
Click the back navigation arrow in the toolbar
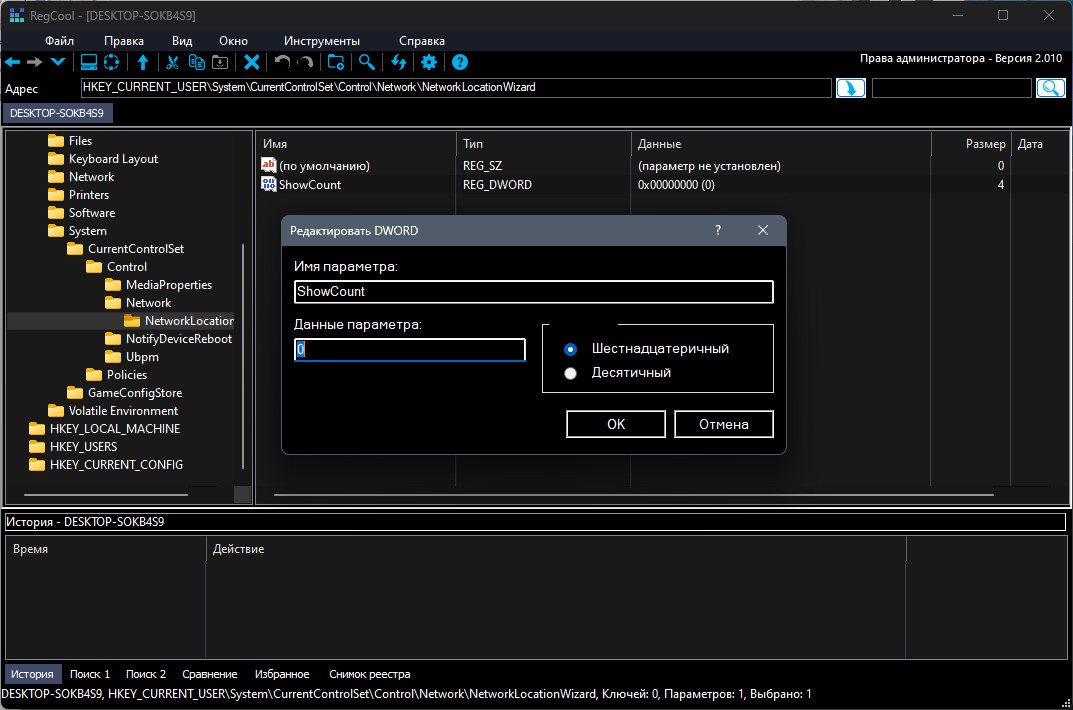13,62
